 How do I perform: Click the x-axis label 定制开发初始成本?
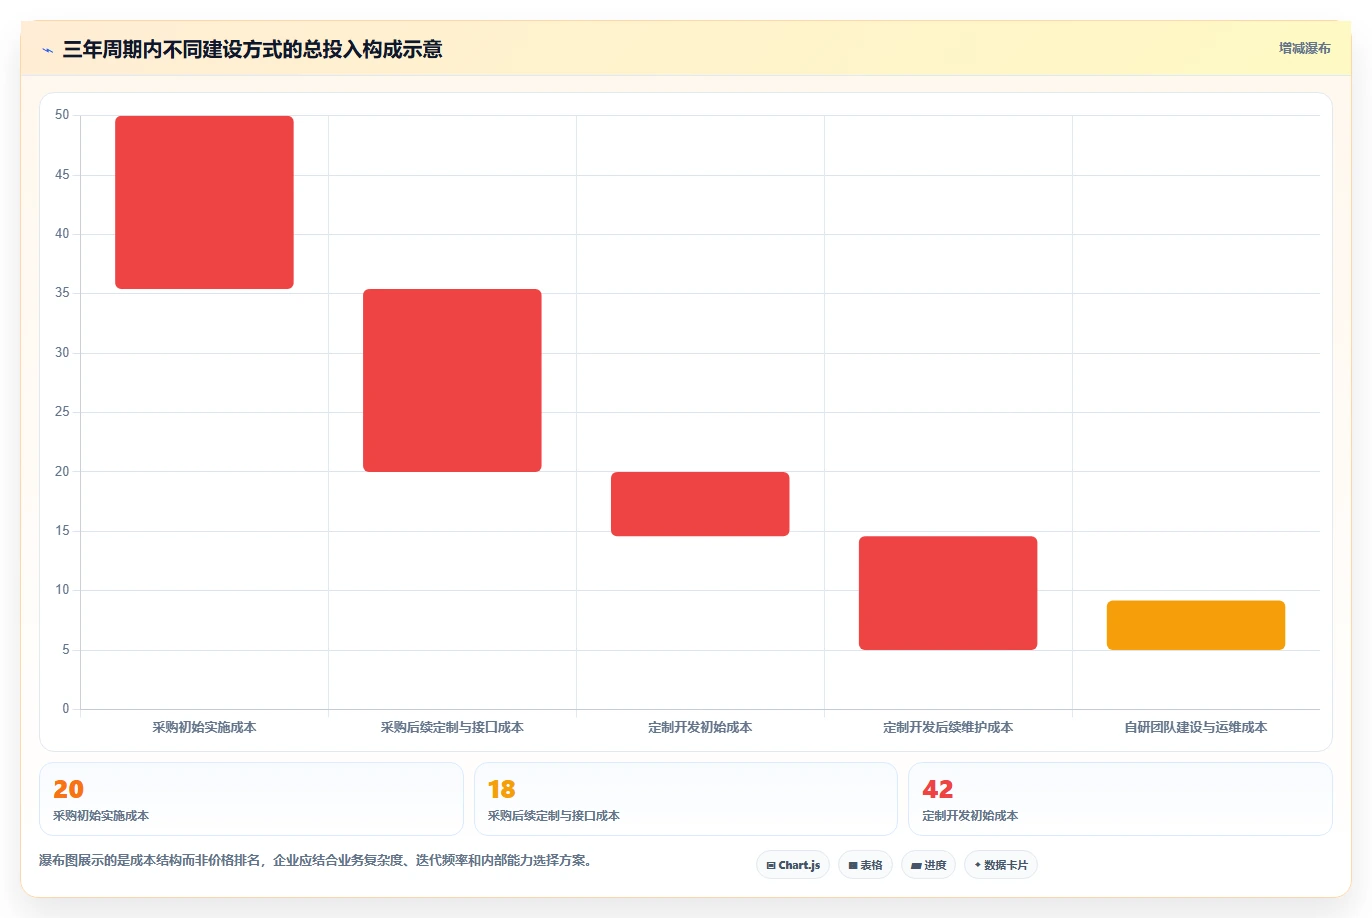coord(700,727)
